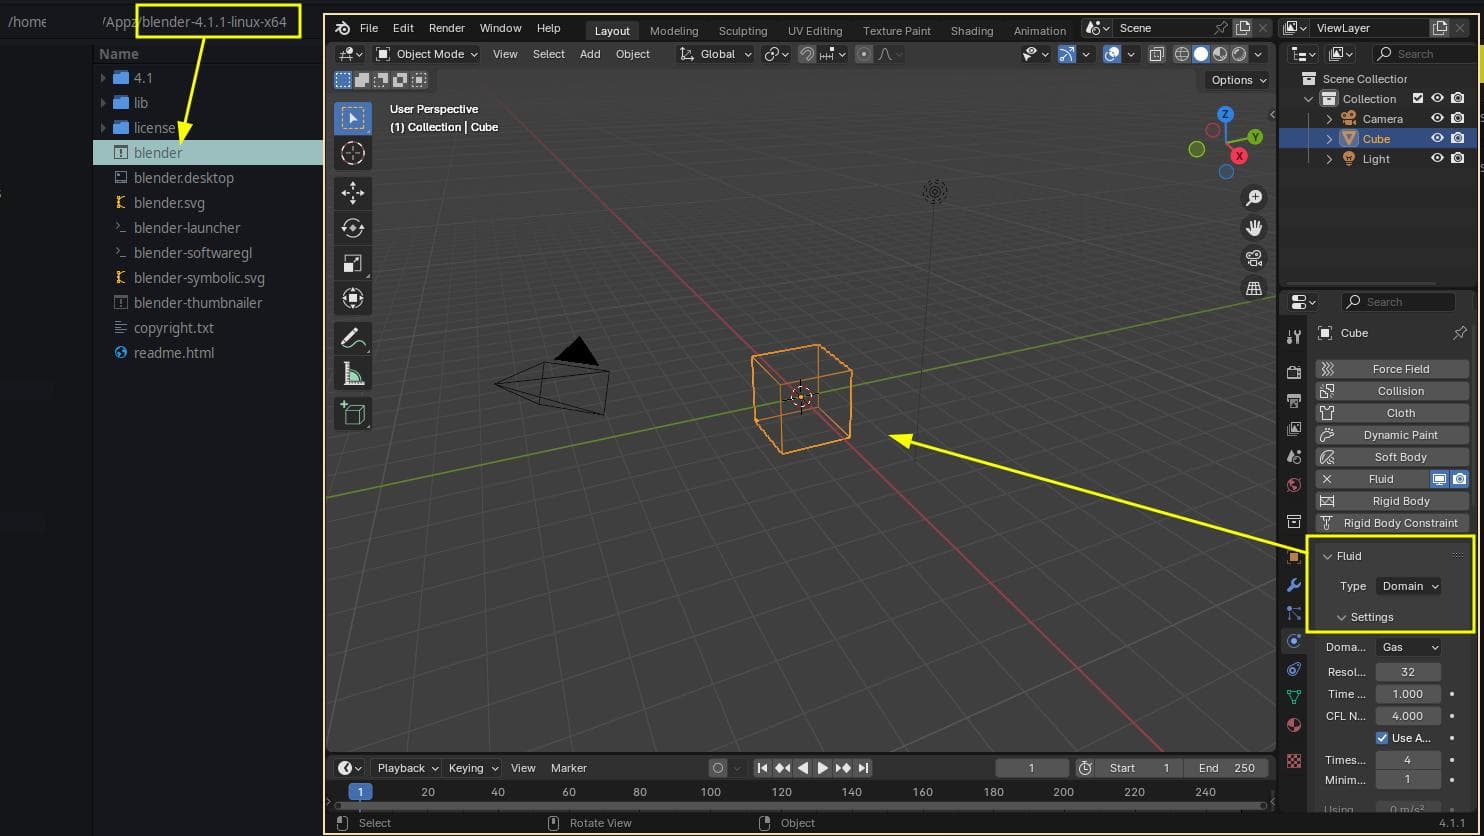Screen dimensions: 1484x836
Task: Select the Move tool in the viewport toolbar
Action: point(353,193)
